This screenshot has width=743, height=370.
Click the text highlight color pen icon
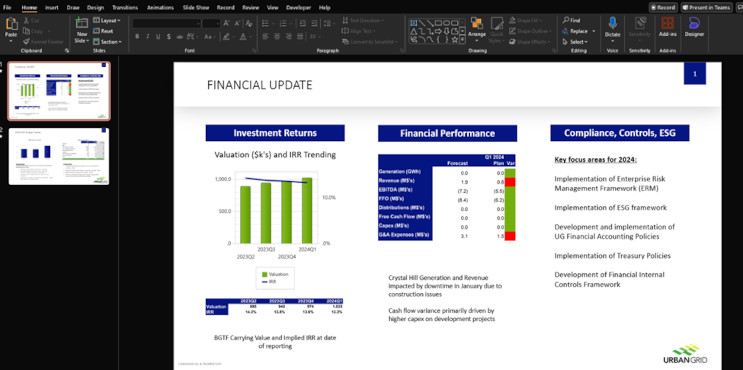coord(227,36)
